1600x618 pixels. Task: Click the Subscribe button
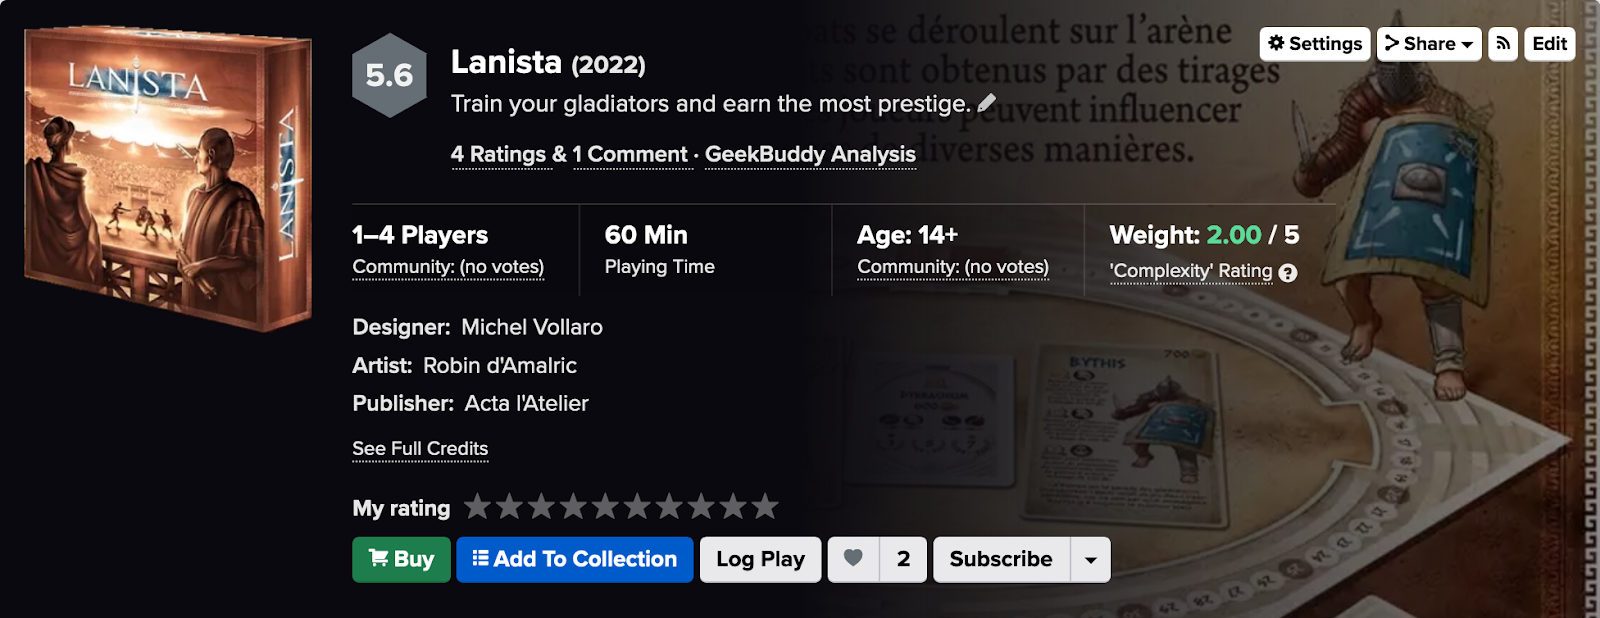(1001, 560)
